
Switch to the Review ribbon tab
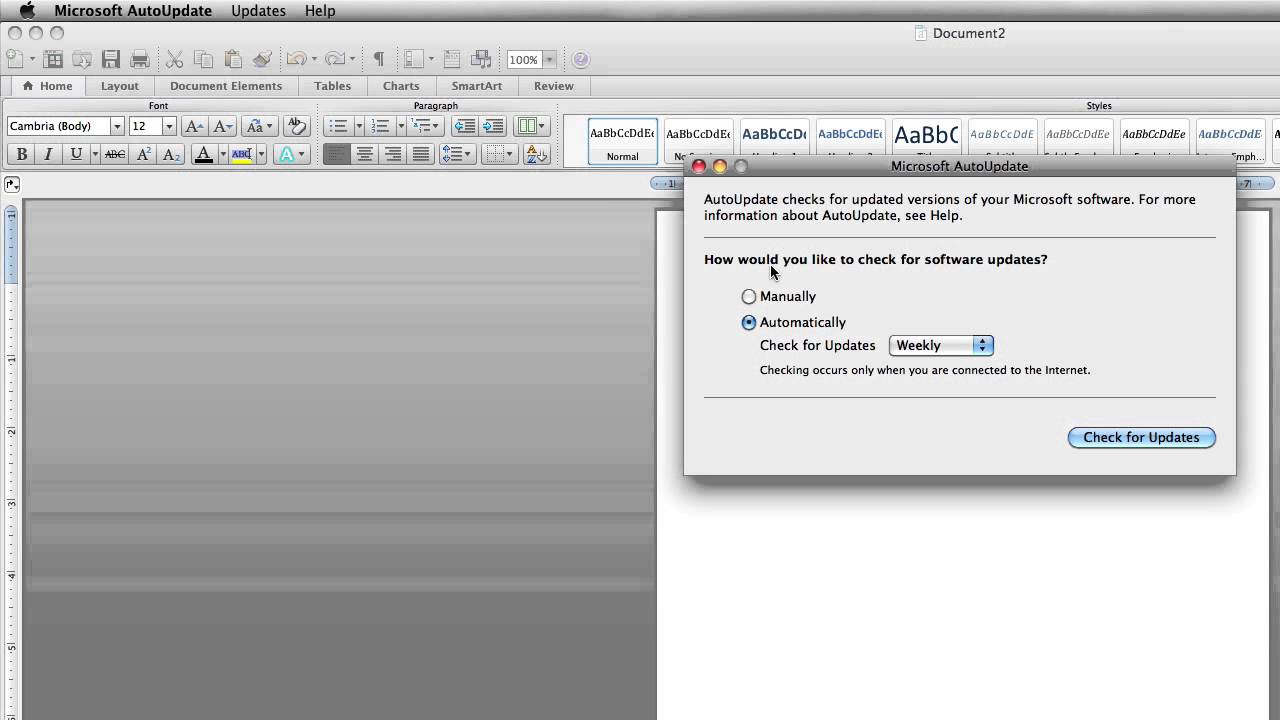pyautogui.click(x=554, y=86)
